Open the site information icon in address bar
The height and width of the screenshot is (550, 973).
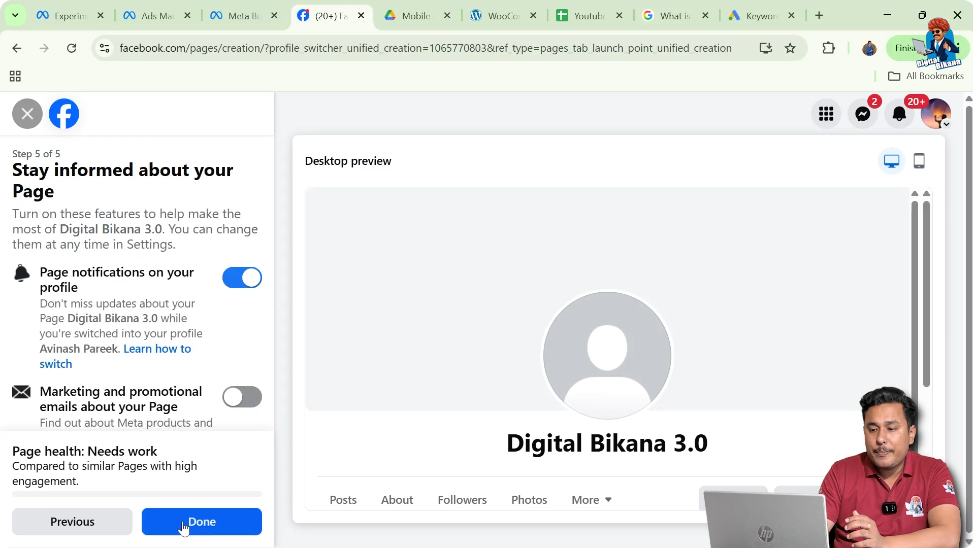point(105,48)
